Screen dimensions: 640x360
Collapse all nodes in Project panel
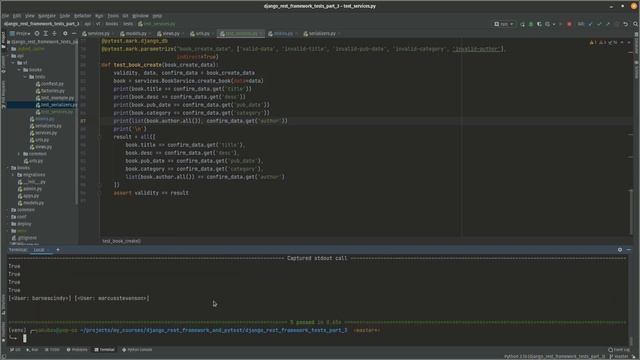(x=54, y=33)
